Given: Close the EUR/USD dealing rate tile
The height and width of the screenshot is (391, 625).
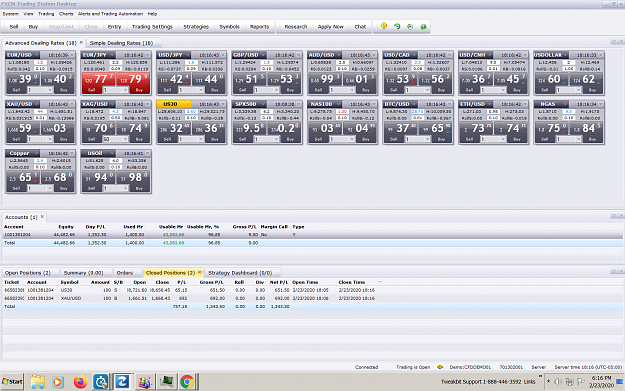Looking at the screenshot, I should pyautogui.click(x=72, y=55).
